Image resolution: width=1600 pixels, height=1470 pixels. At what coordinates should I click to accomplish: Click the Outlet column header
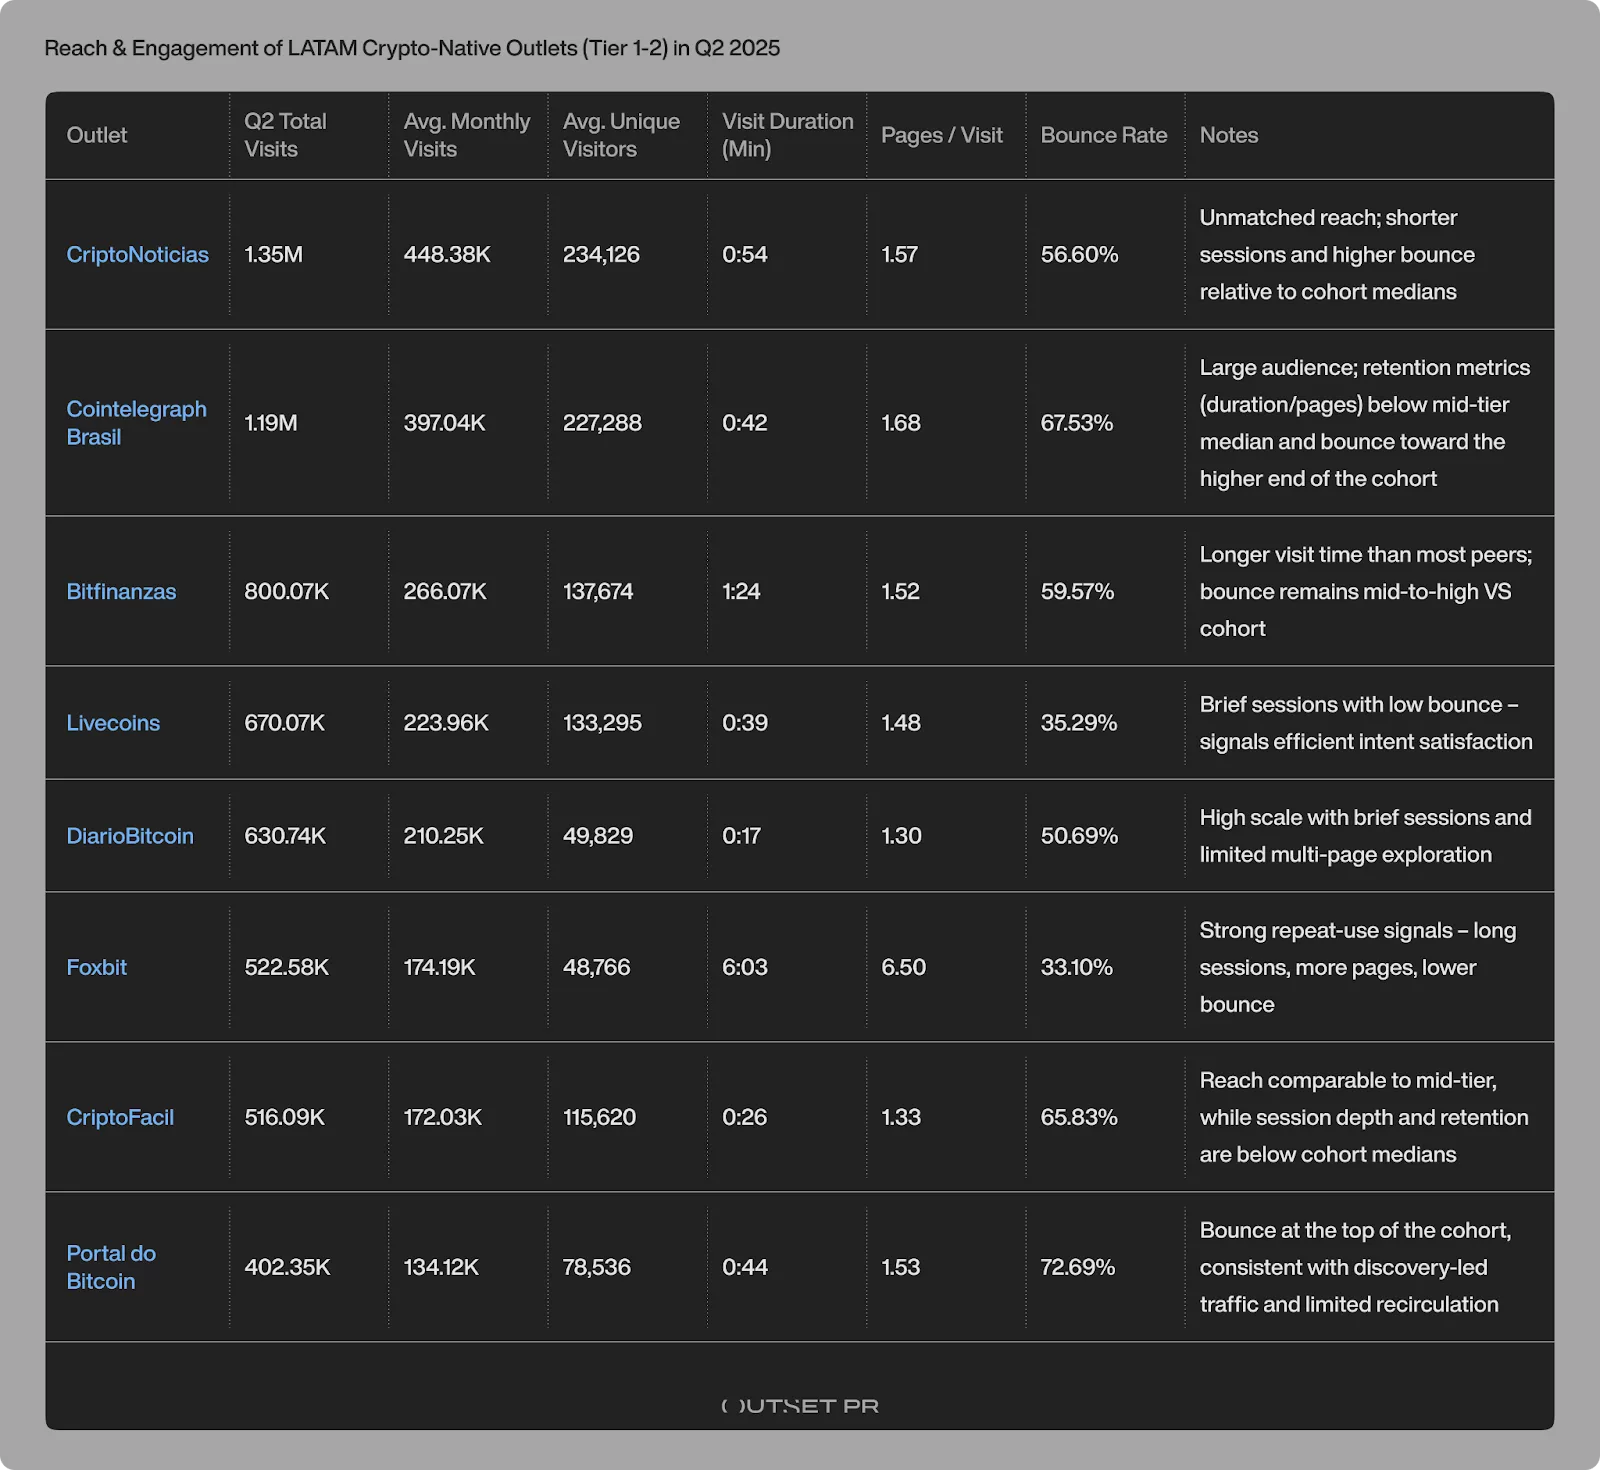coord(97,135)
